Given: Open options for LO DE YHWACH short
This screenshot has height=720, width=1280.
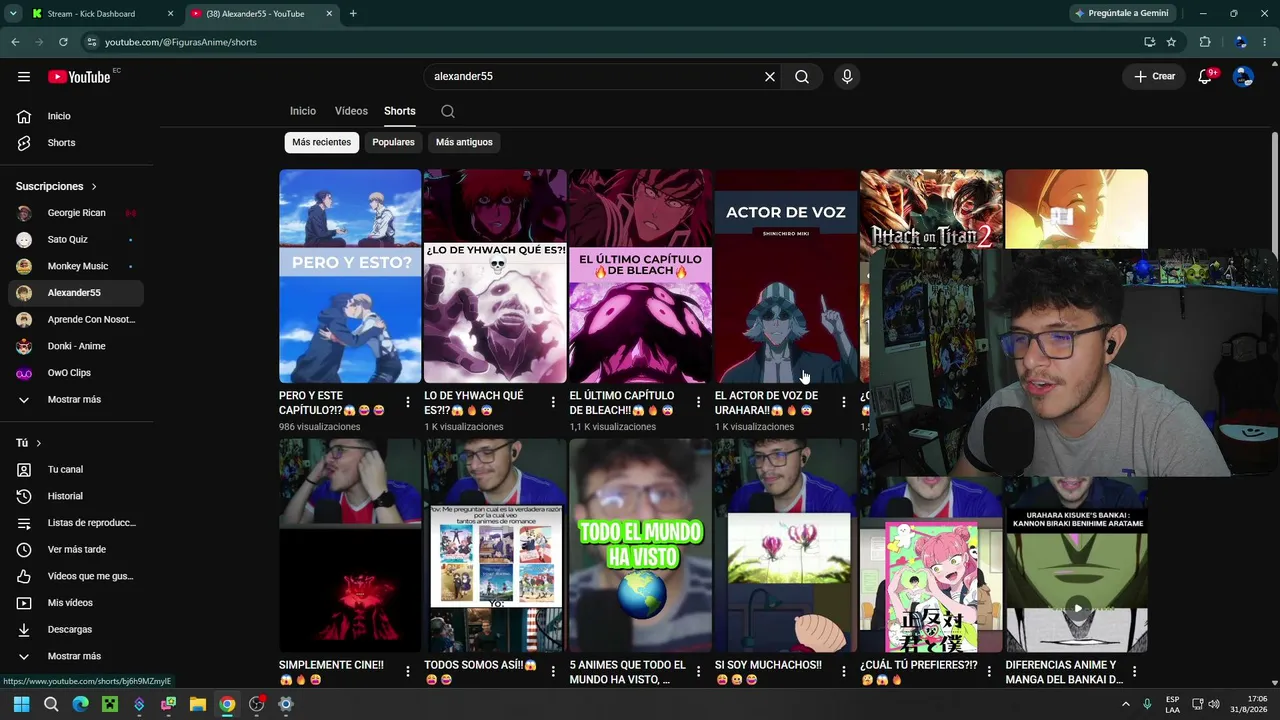Looking at the screenshot, I should click(x=553, y=402).
